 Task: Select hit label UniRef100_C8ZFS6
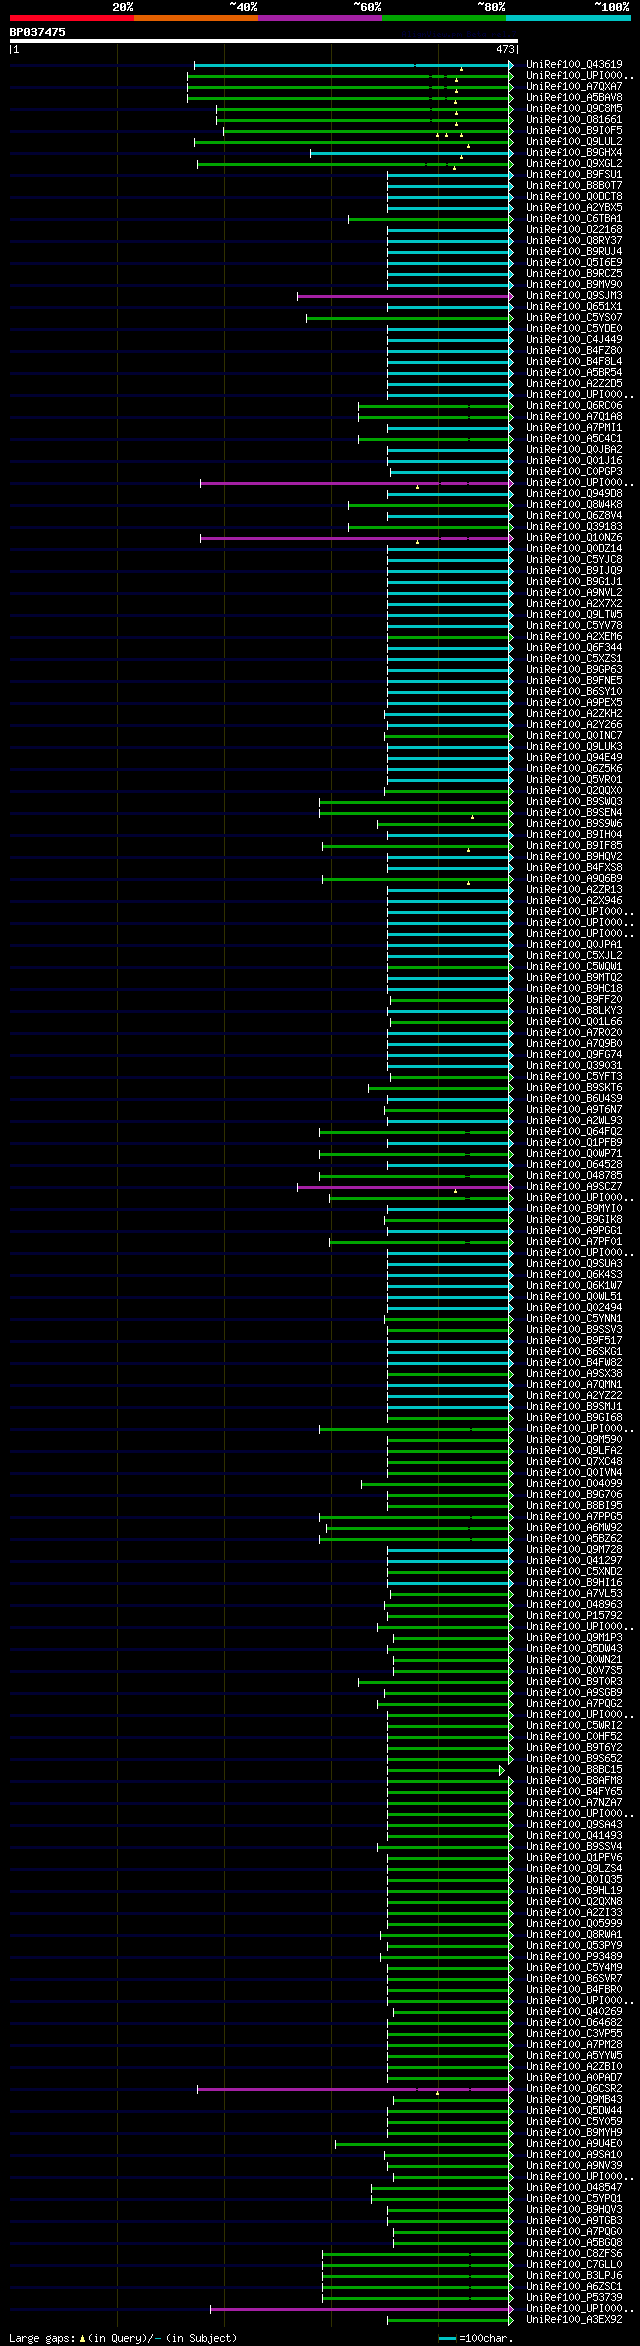coord(574,2253)
